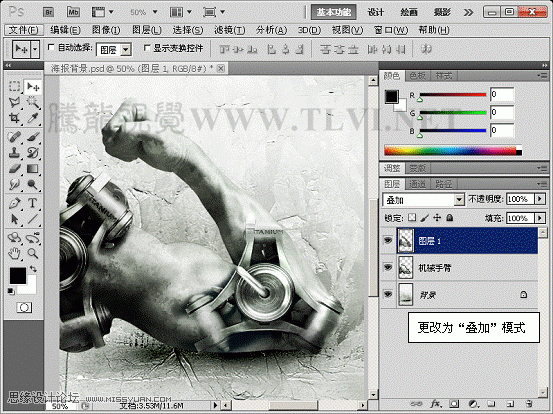Open the 滤镜(T) menu
Image resolution: width=553 pixels, height=414 pixels.
point(230,30)
